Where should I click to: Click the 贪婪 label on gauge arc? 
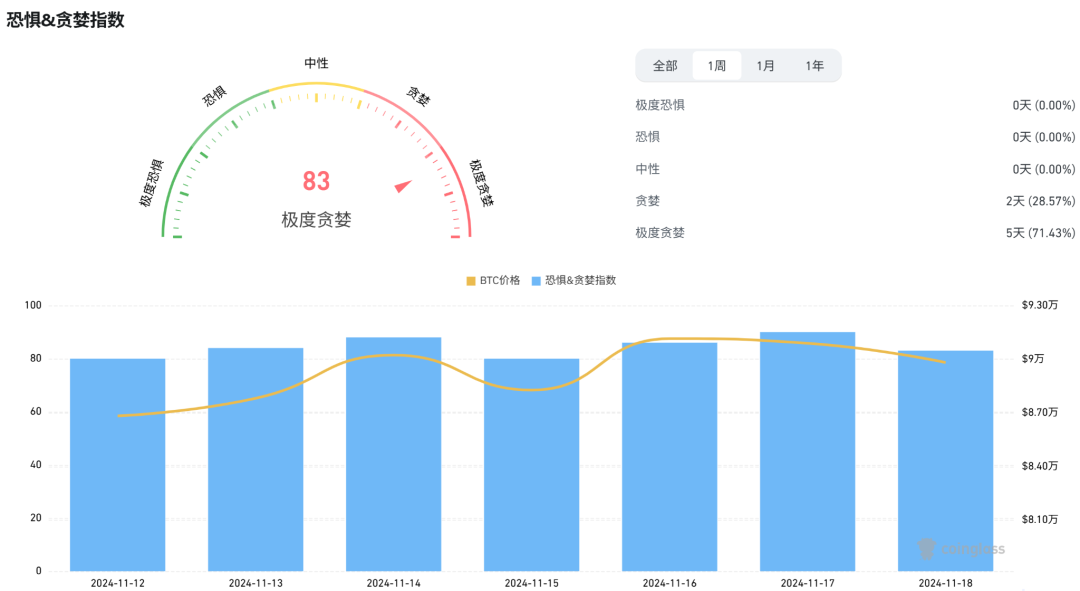418,96
